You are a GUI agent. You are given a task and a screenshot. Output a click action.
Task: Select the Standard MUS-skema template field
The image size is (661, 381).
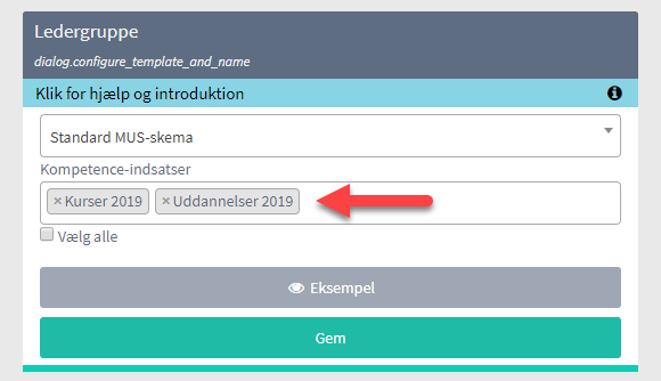[330, 136]
